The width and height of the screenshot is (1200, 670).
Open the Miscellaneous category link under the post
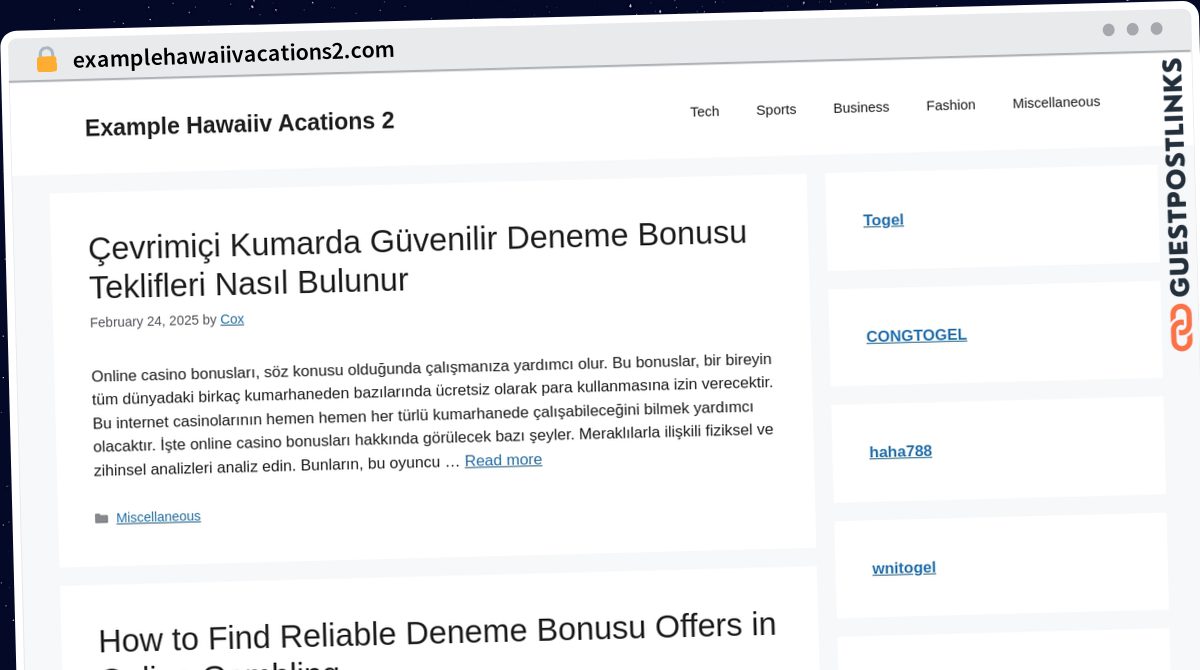158,517
